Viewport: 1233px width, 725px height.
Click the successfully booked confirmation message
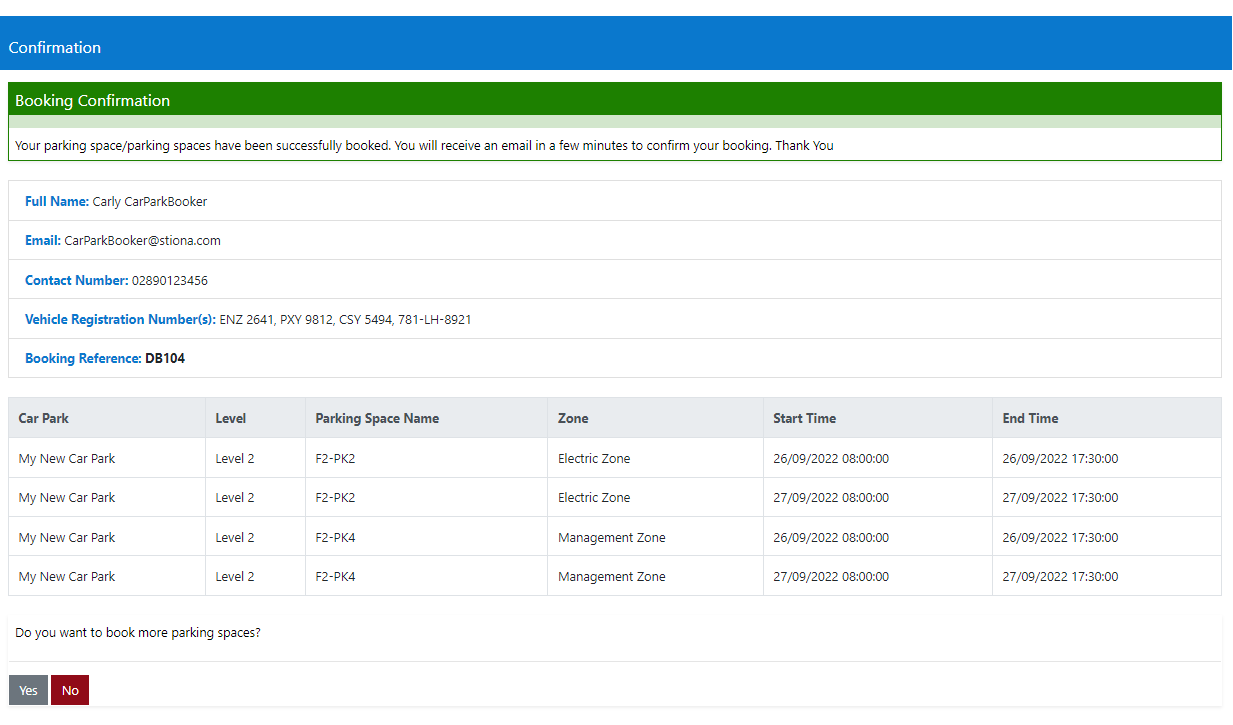point(424,145)
